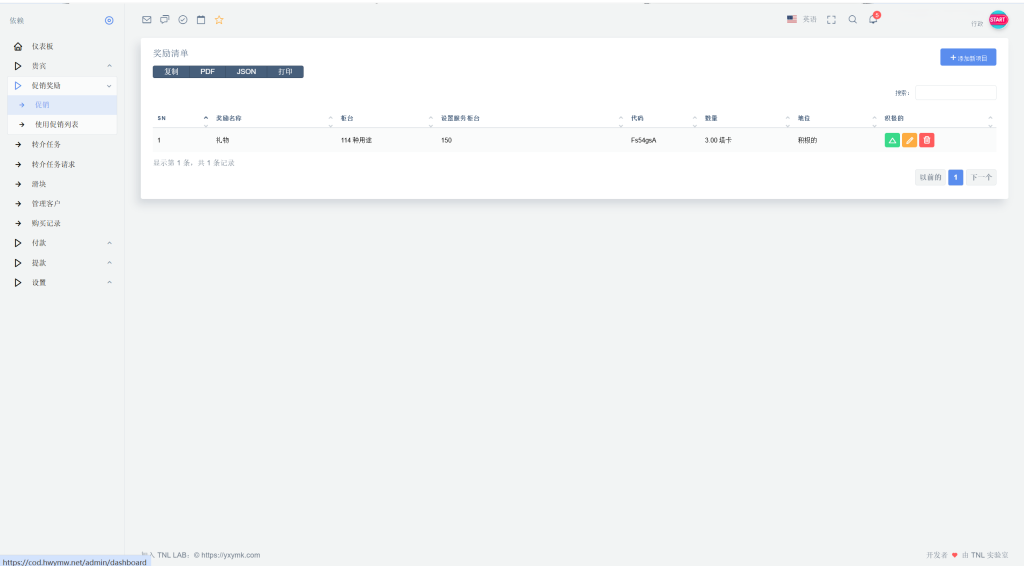Click the 礼物 reward name cell
The width and height of the screenshot is (1024, 566).
click(x=223, y=140)
